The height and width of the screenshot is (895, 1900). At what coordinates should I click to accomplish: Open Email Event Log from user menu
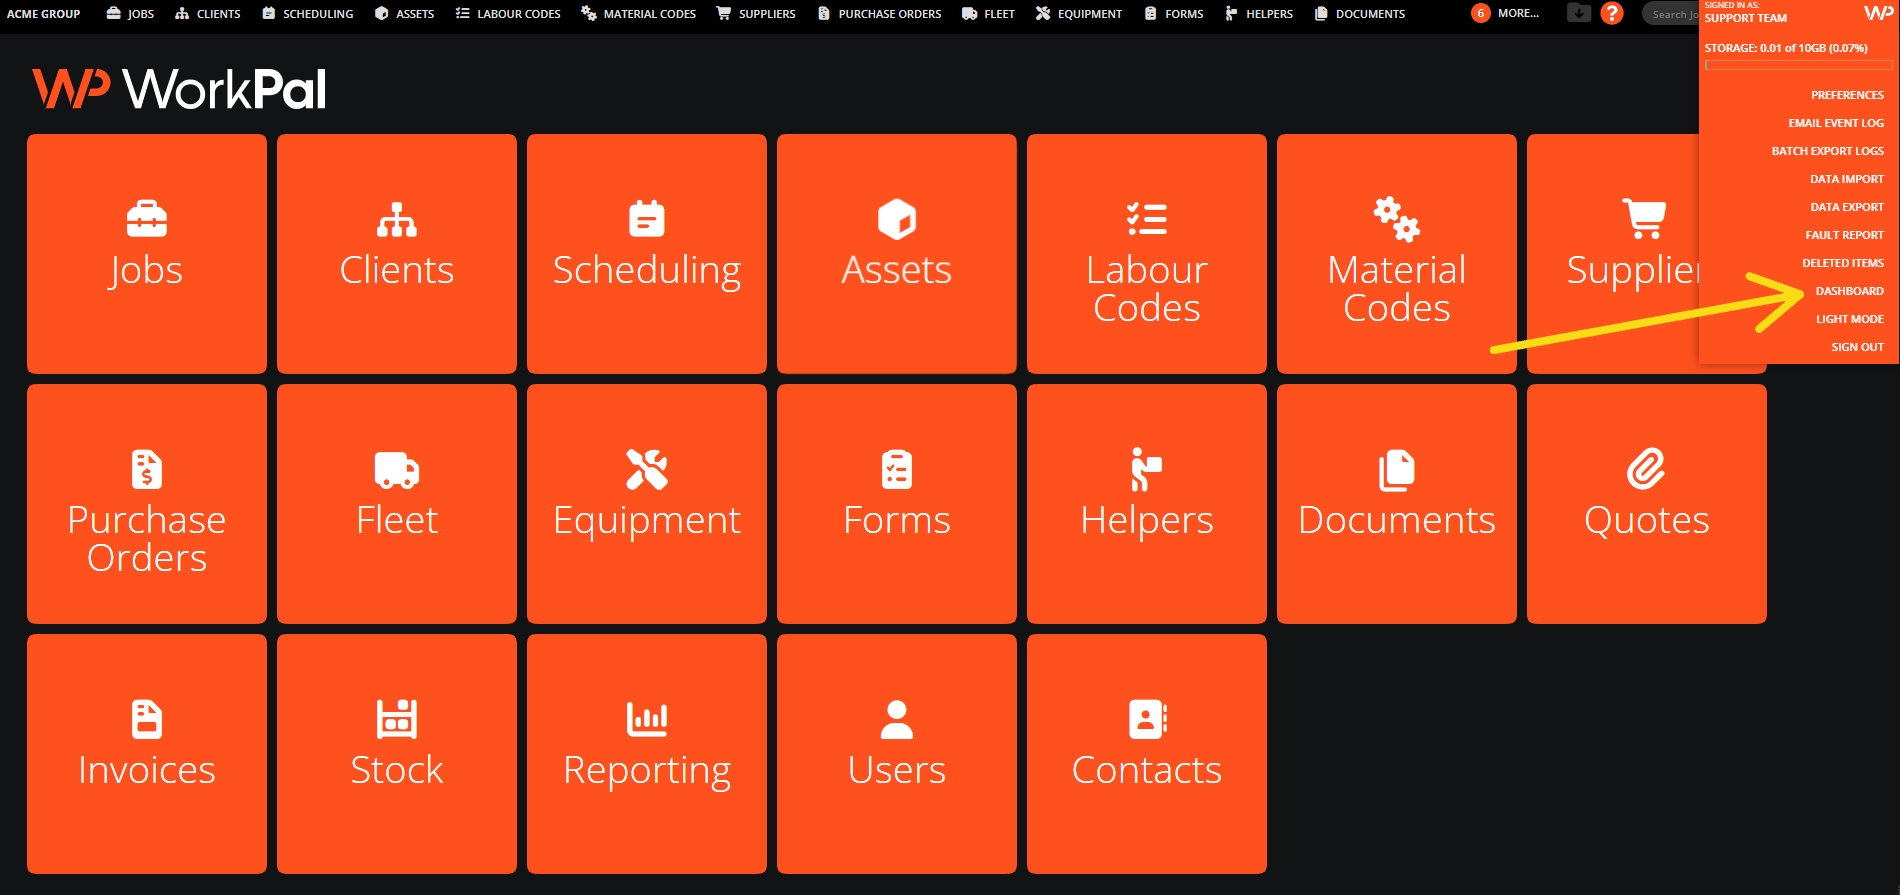[x=1836, y=123]
